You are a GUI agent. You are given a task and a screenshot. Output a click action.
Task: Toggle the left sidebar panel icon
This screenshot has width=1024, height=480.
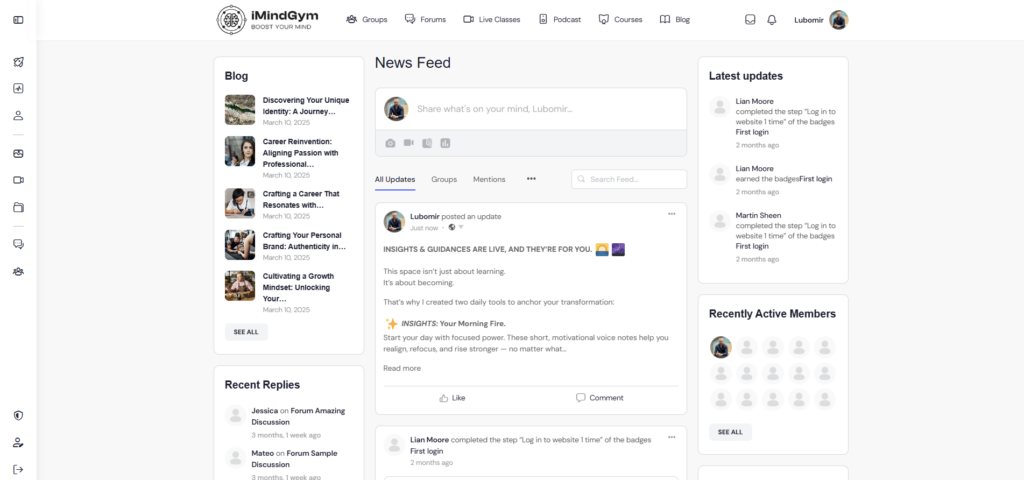18,20
